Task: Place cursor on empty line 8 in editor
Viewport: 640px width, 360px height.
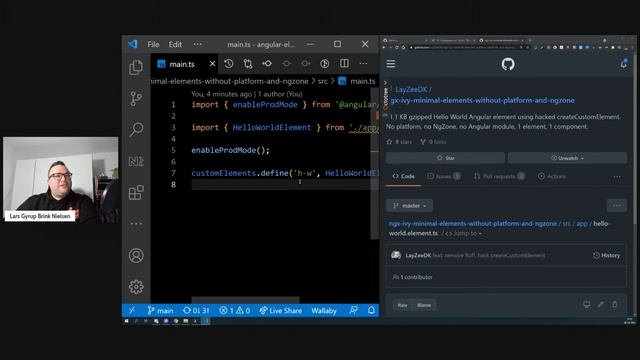Action: pos(282,184)
